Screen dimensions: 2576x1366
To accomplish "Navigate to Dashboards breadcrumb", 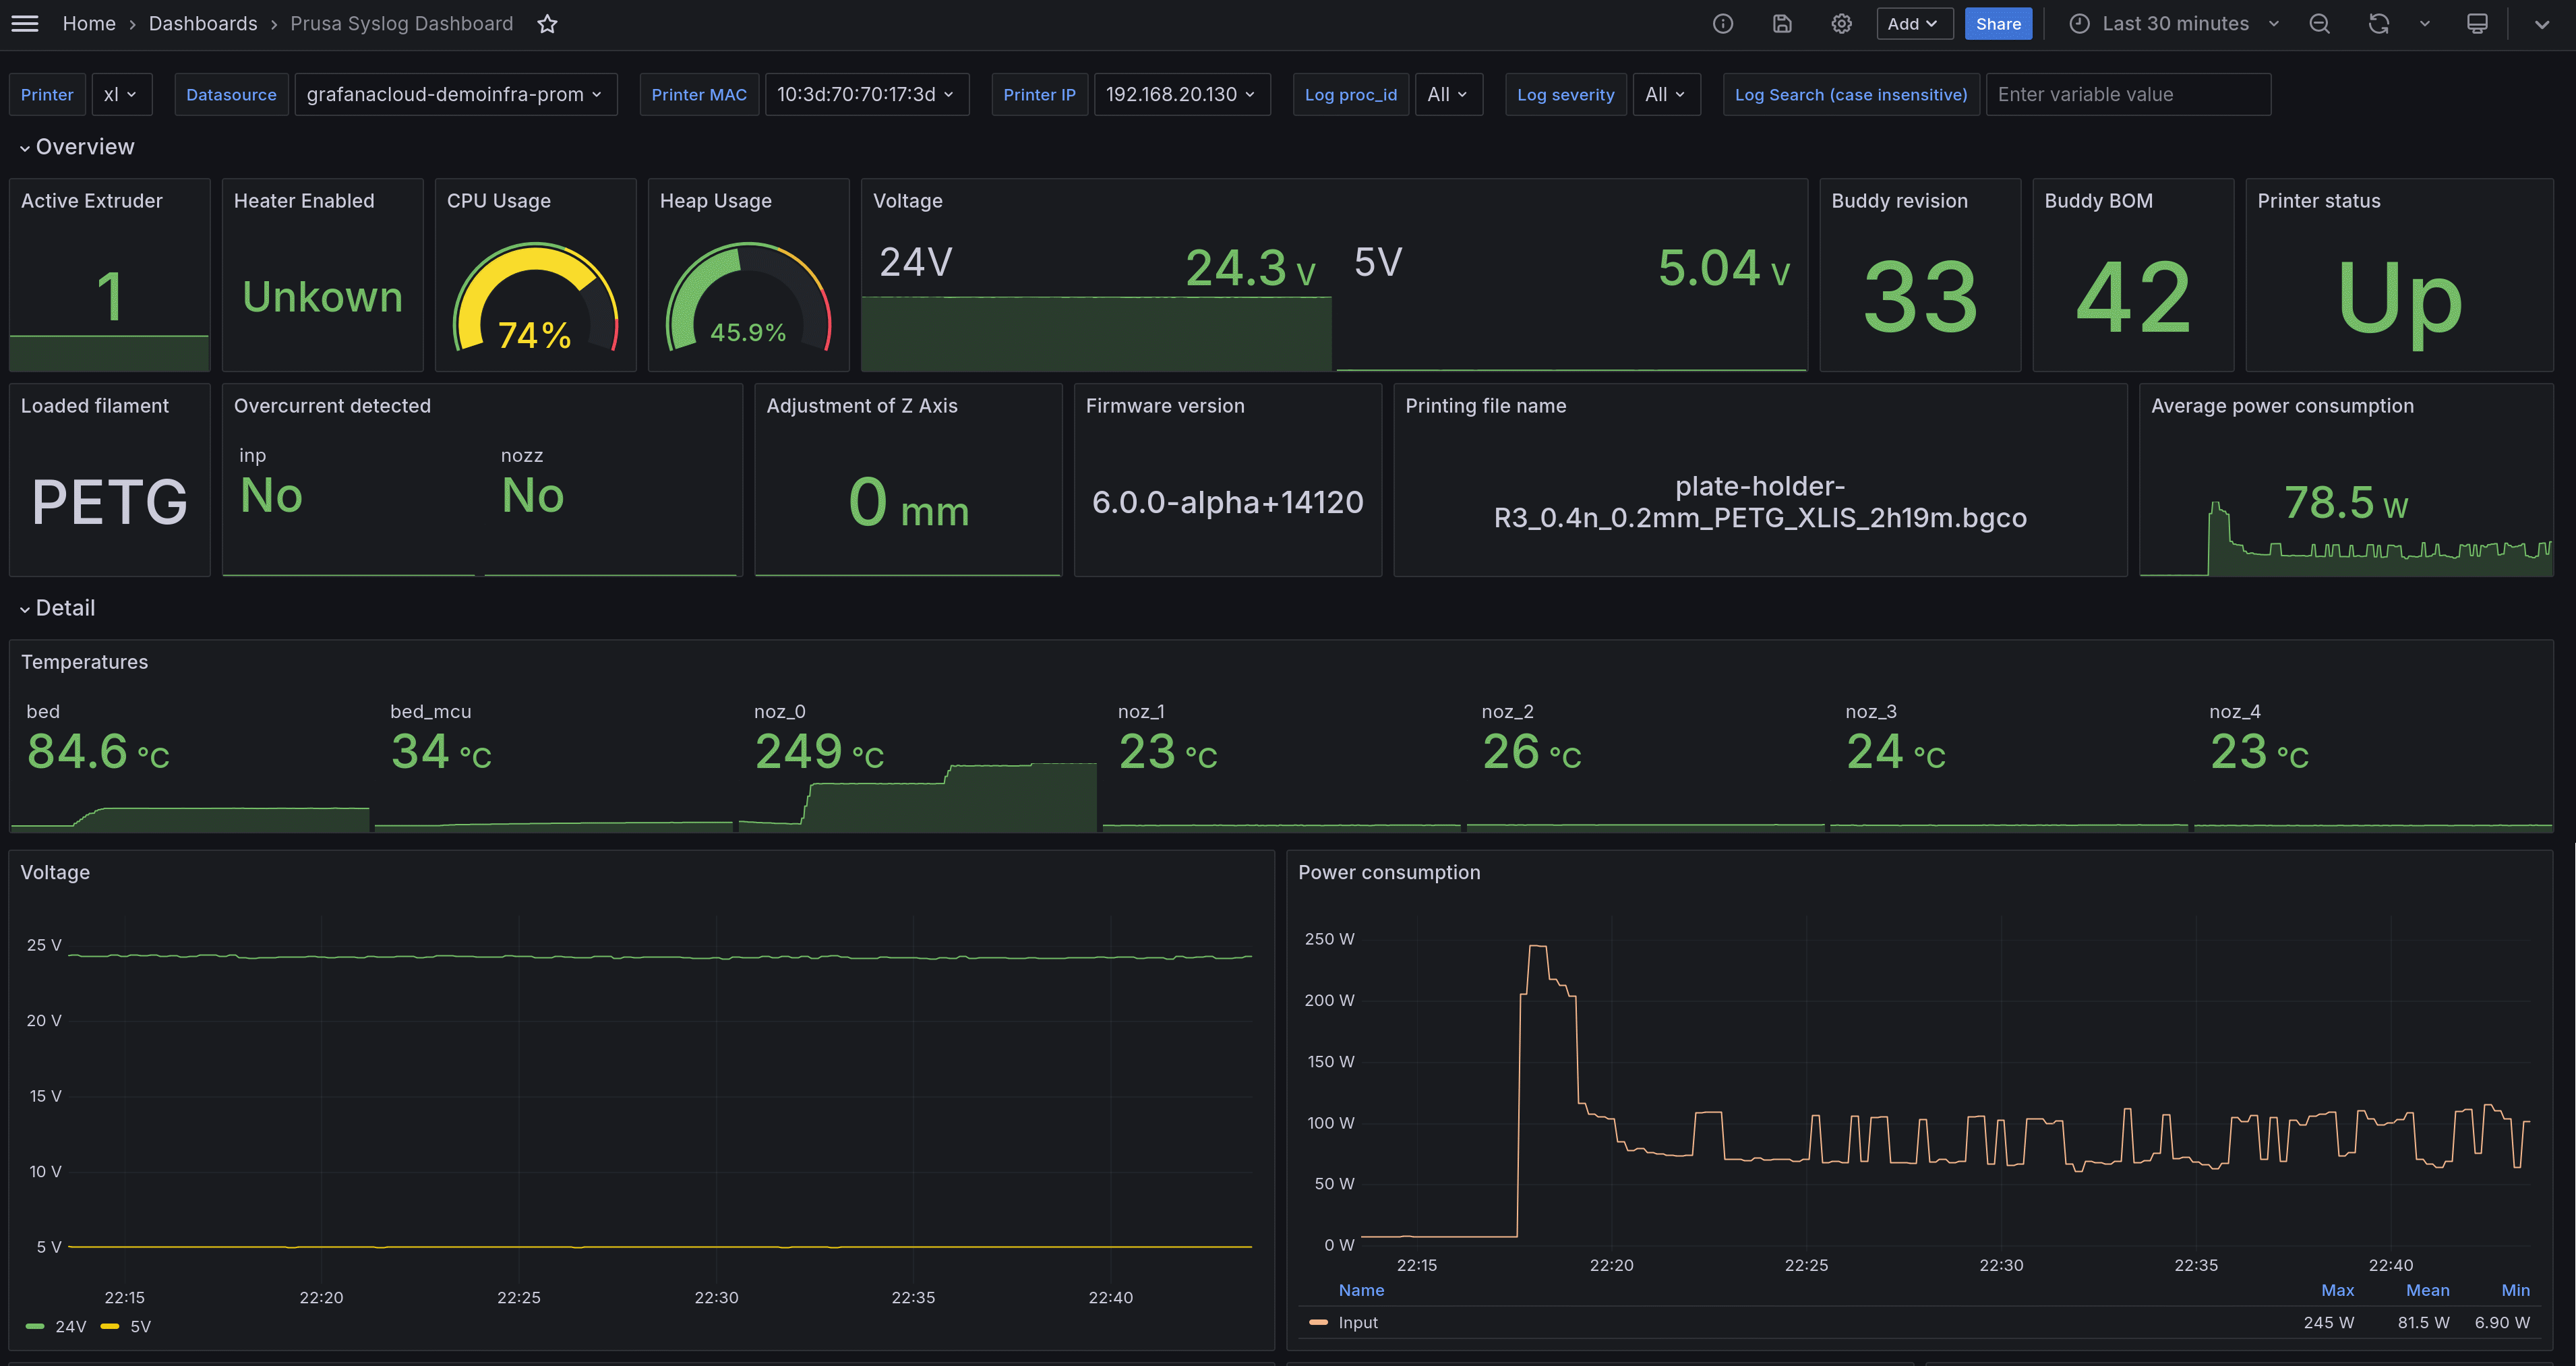I will pos(203,23).
